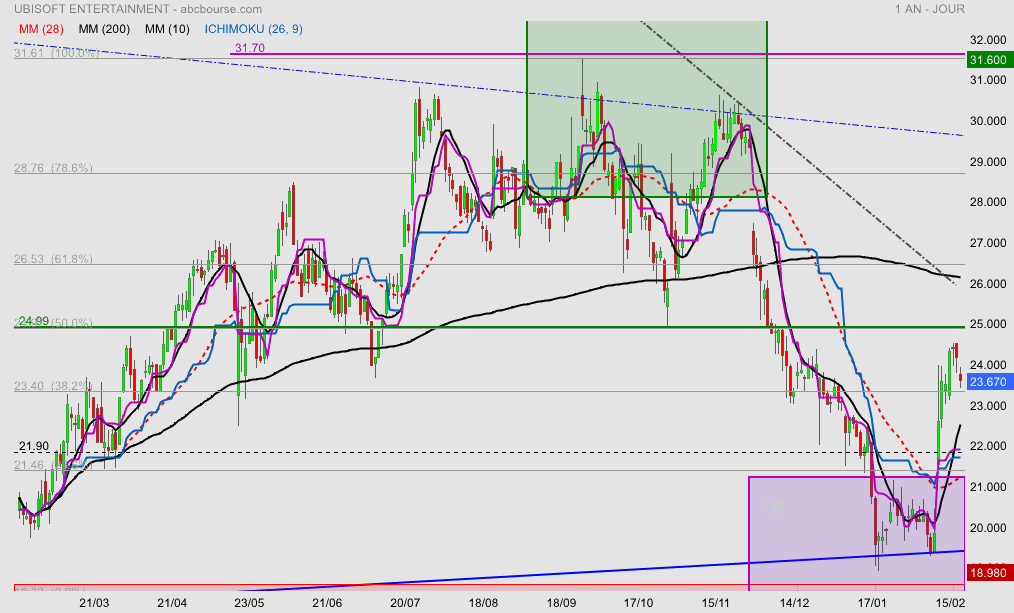The image size is (1014, 613).
Task: Click the red 18.980 price tag
Action: (989, 572)
